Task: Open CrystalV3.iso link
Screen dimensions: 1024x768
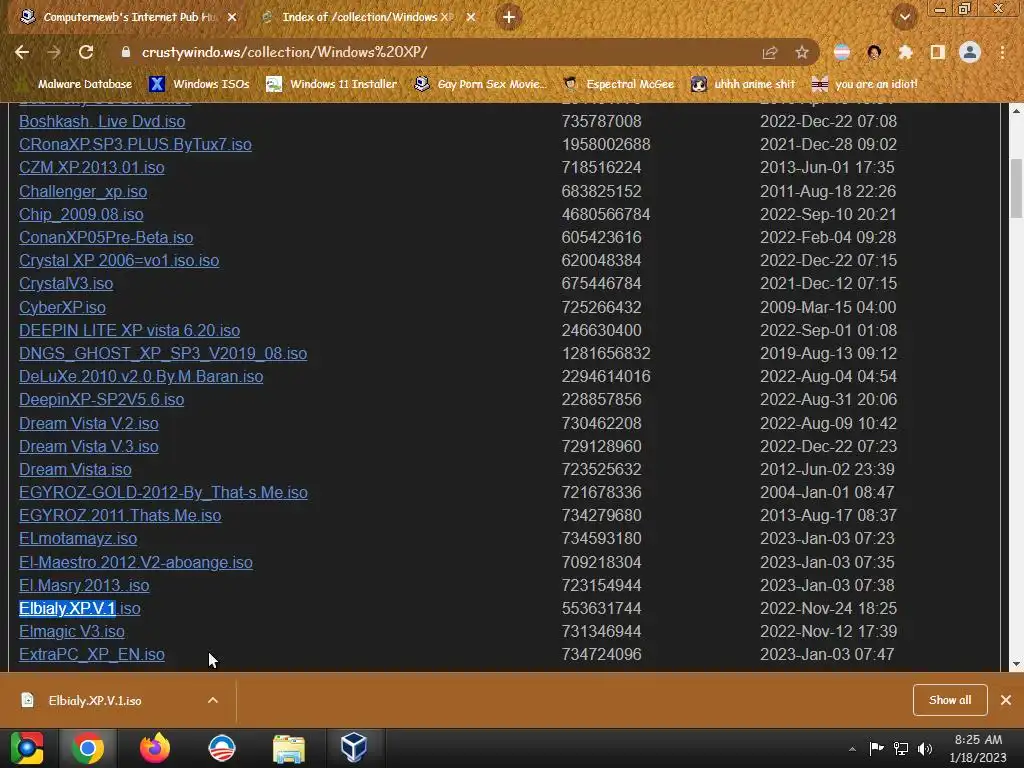Action: (x=66, y=283)
